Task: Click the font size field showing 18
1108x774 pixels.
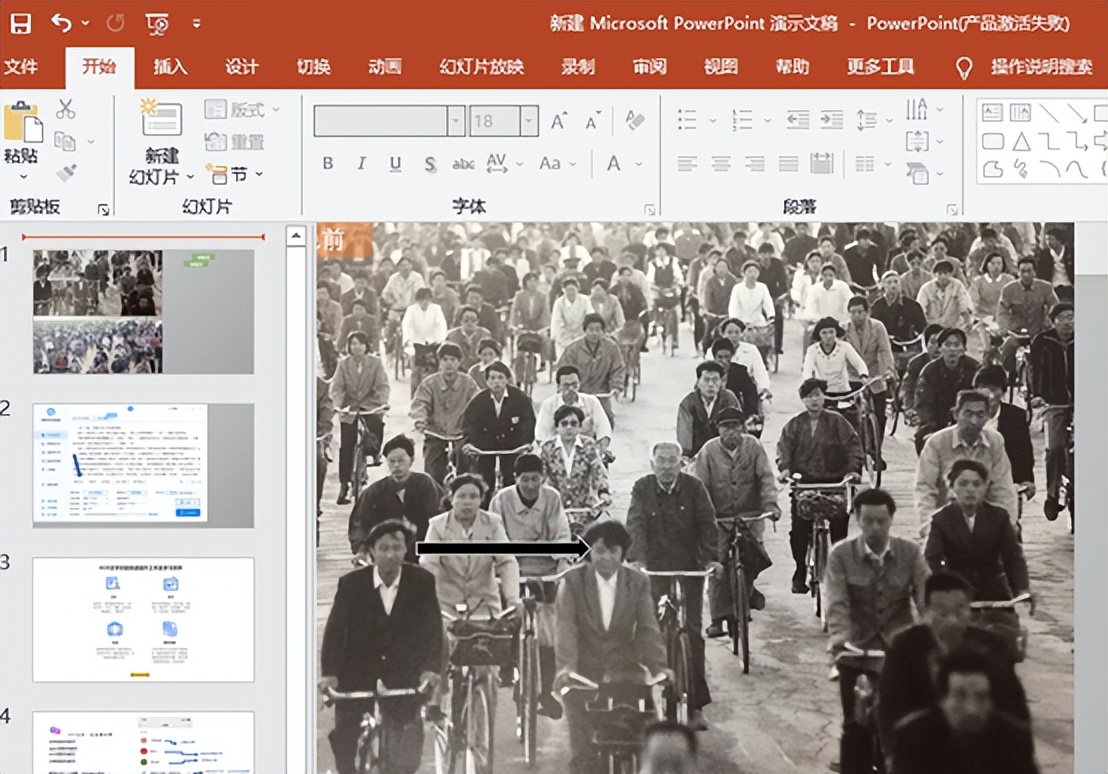Action: [x=494, y=121]
